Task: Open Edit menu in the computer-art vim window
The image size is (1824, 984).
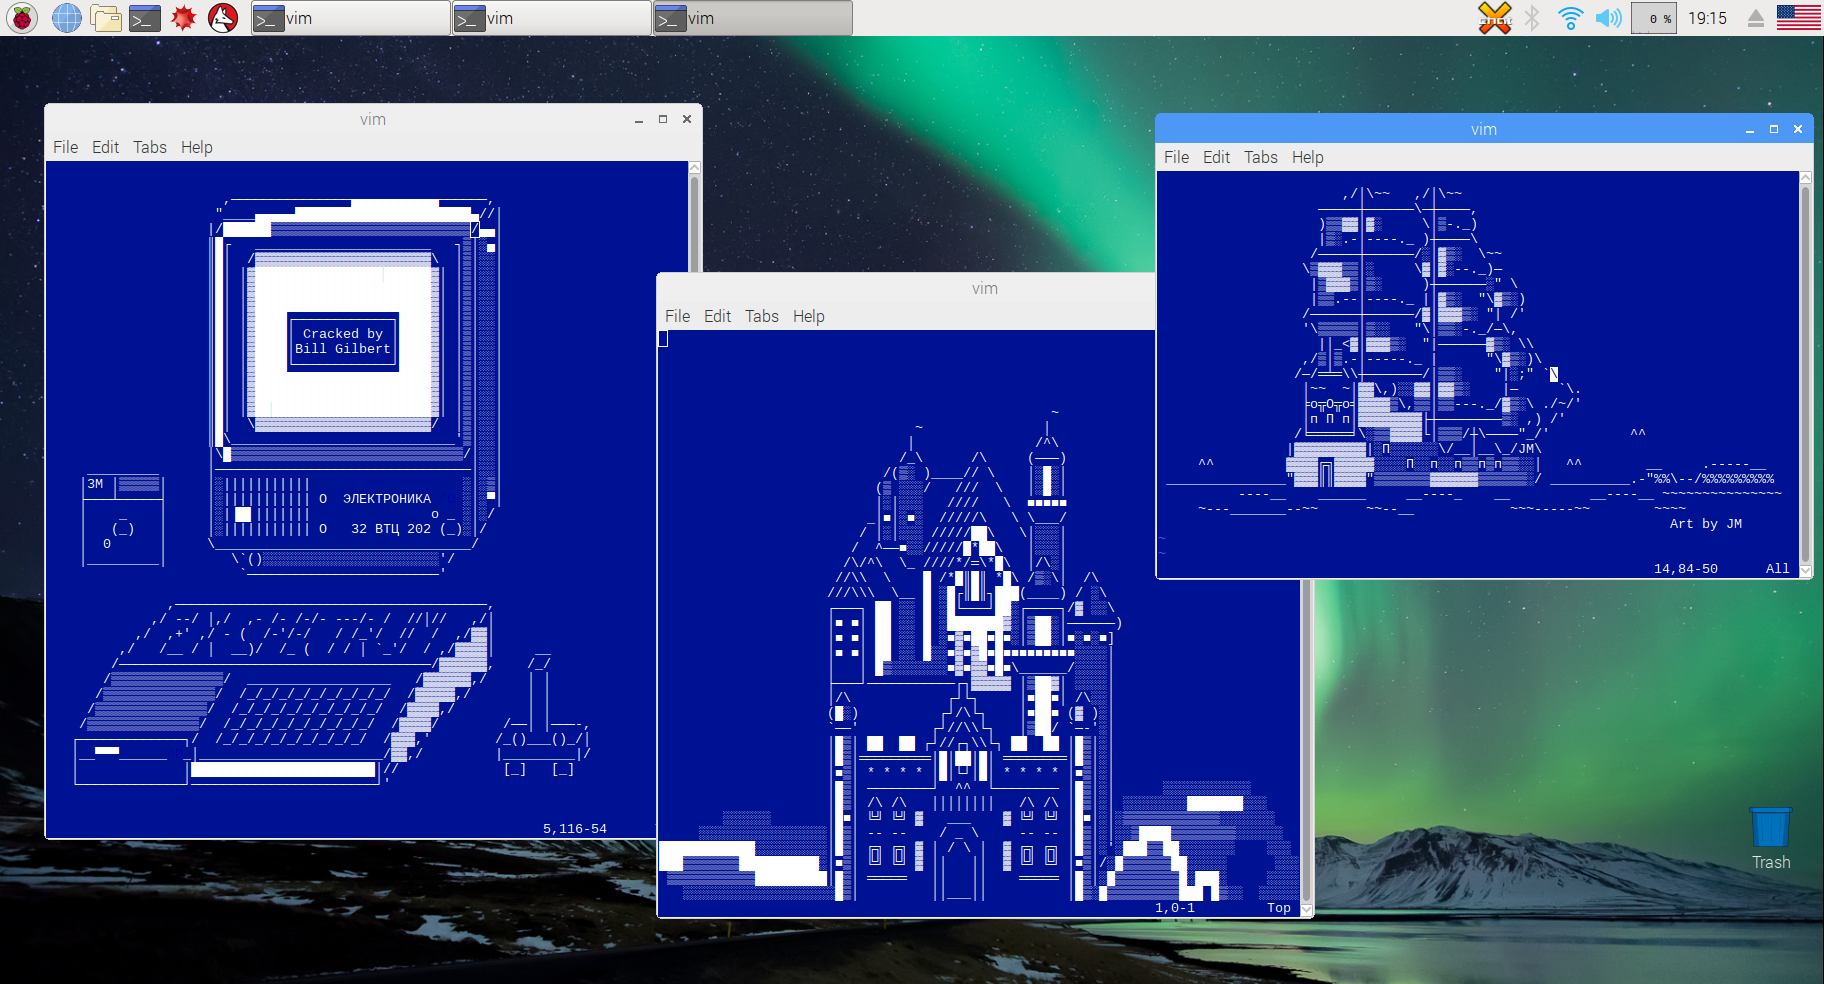Action: pos(105,147)
